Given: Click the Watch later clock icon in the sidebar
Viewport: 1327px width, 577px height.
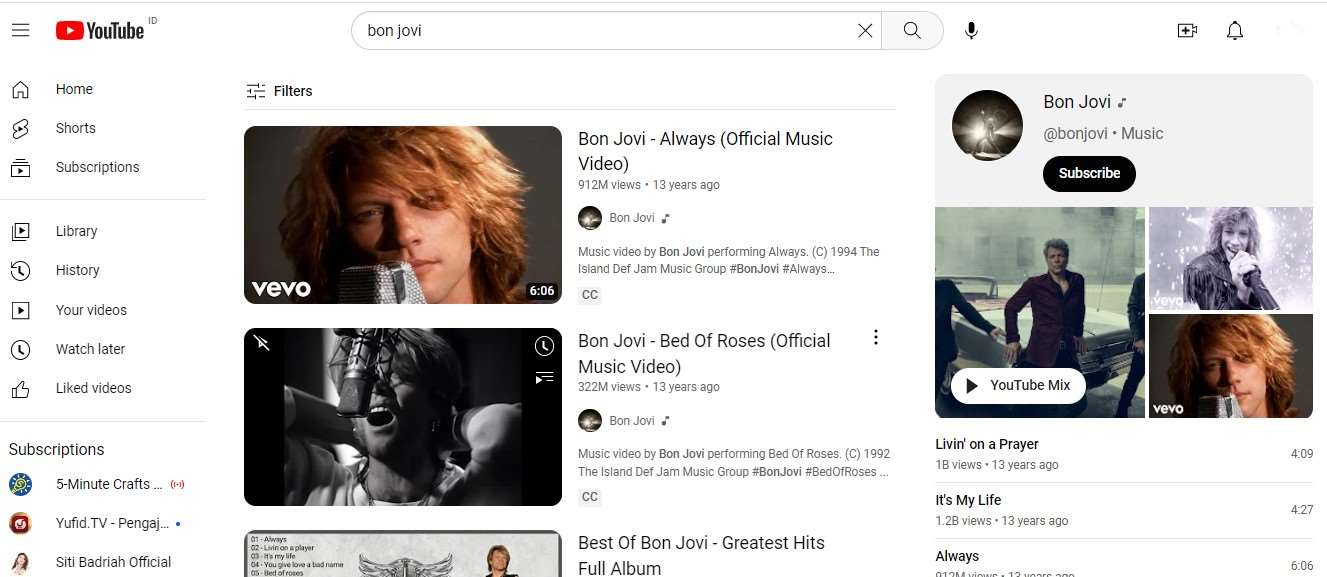Looking at the screenshot, I should 20,349.
